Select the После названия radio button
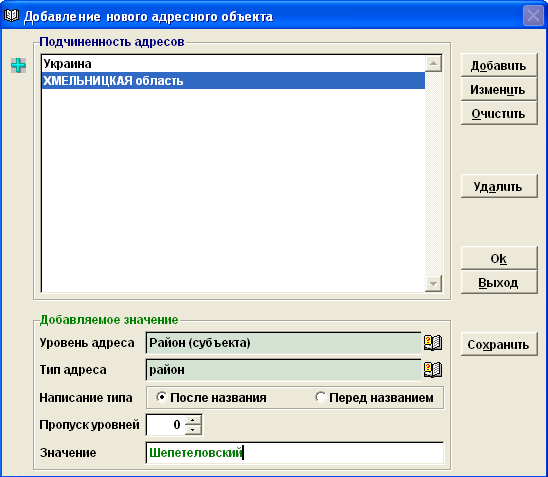Viewport: 548px width, 477px height. click(x=161, y=397)
